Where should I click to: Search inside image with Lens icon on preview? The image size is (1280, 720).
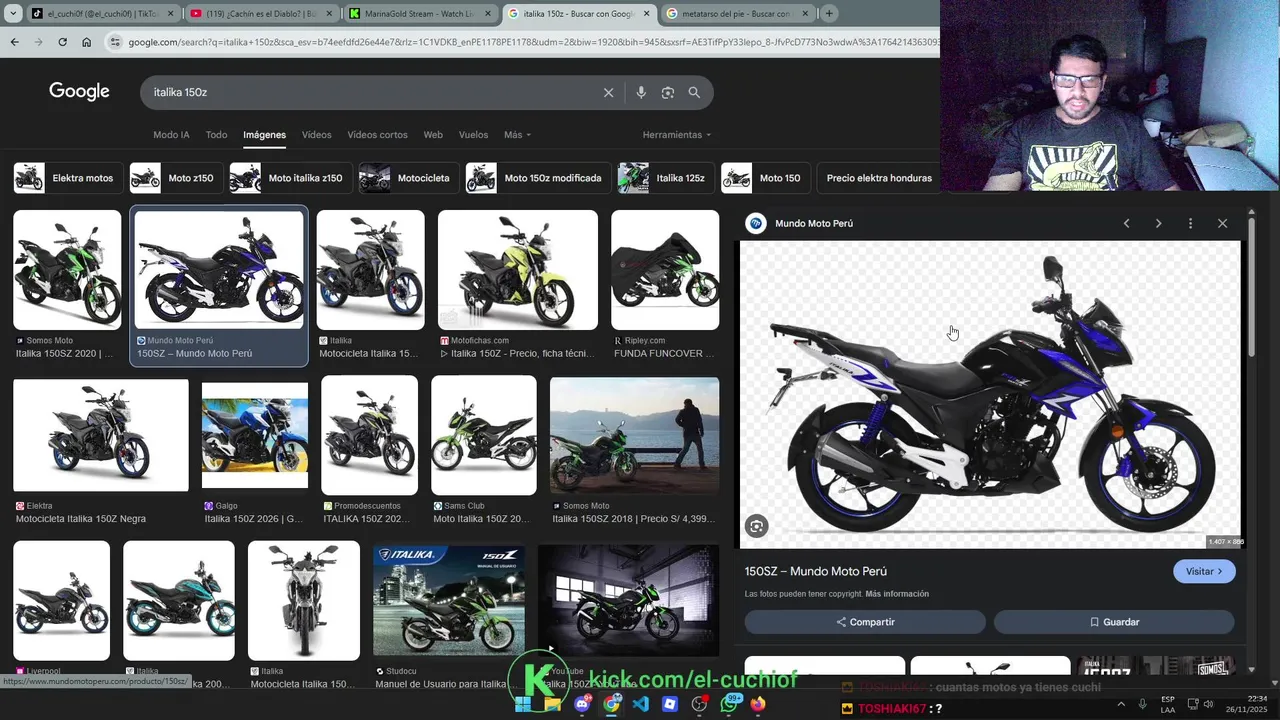(756, 526)
